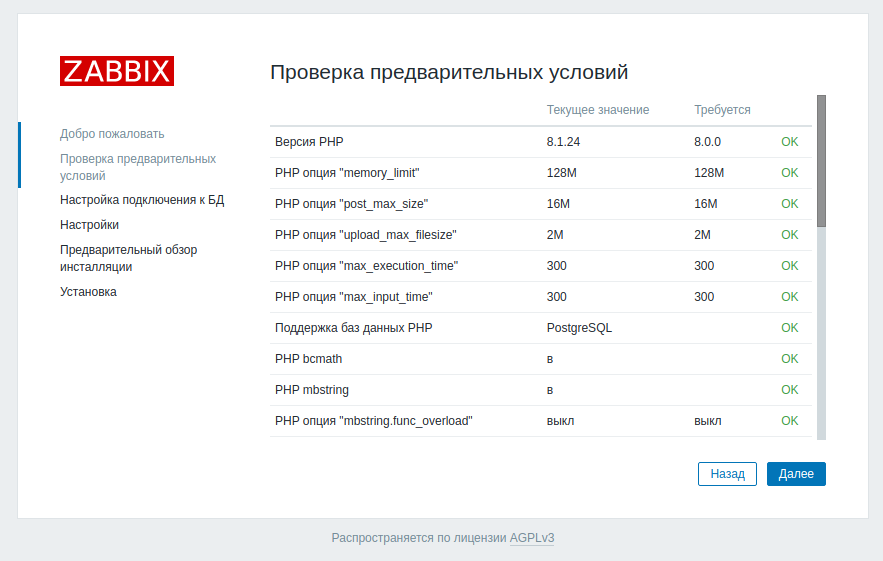This screenshot has height=561, width=883.
Task: Click the "Требуется" column header
Action: [x=722, y=110]
